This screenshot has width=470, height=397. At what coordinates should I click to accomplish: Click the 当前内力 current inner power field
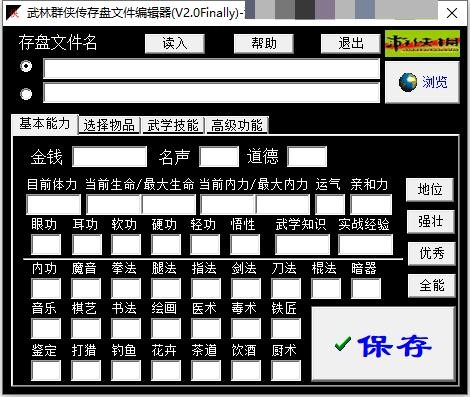click(228, 205)
